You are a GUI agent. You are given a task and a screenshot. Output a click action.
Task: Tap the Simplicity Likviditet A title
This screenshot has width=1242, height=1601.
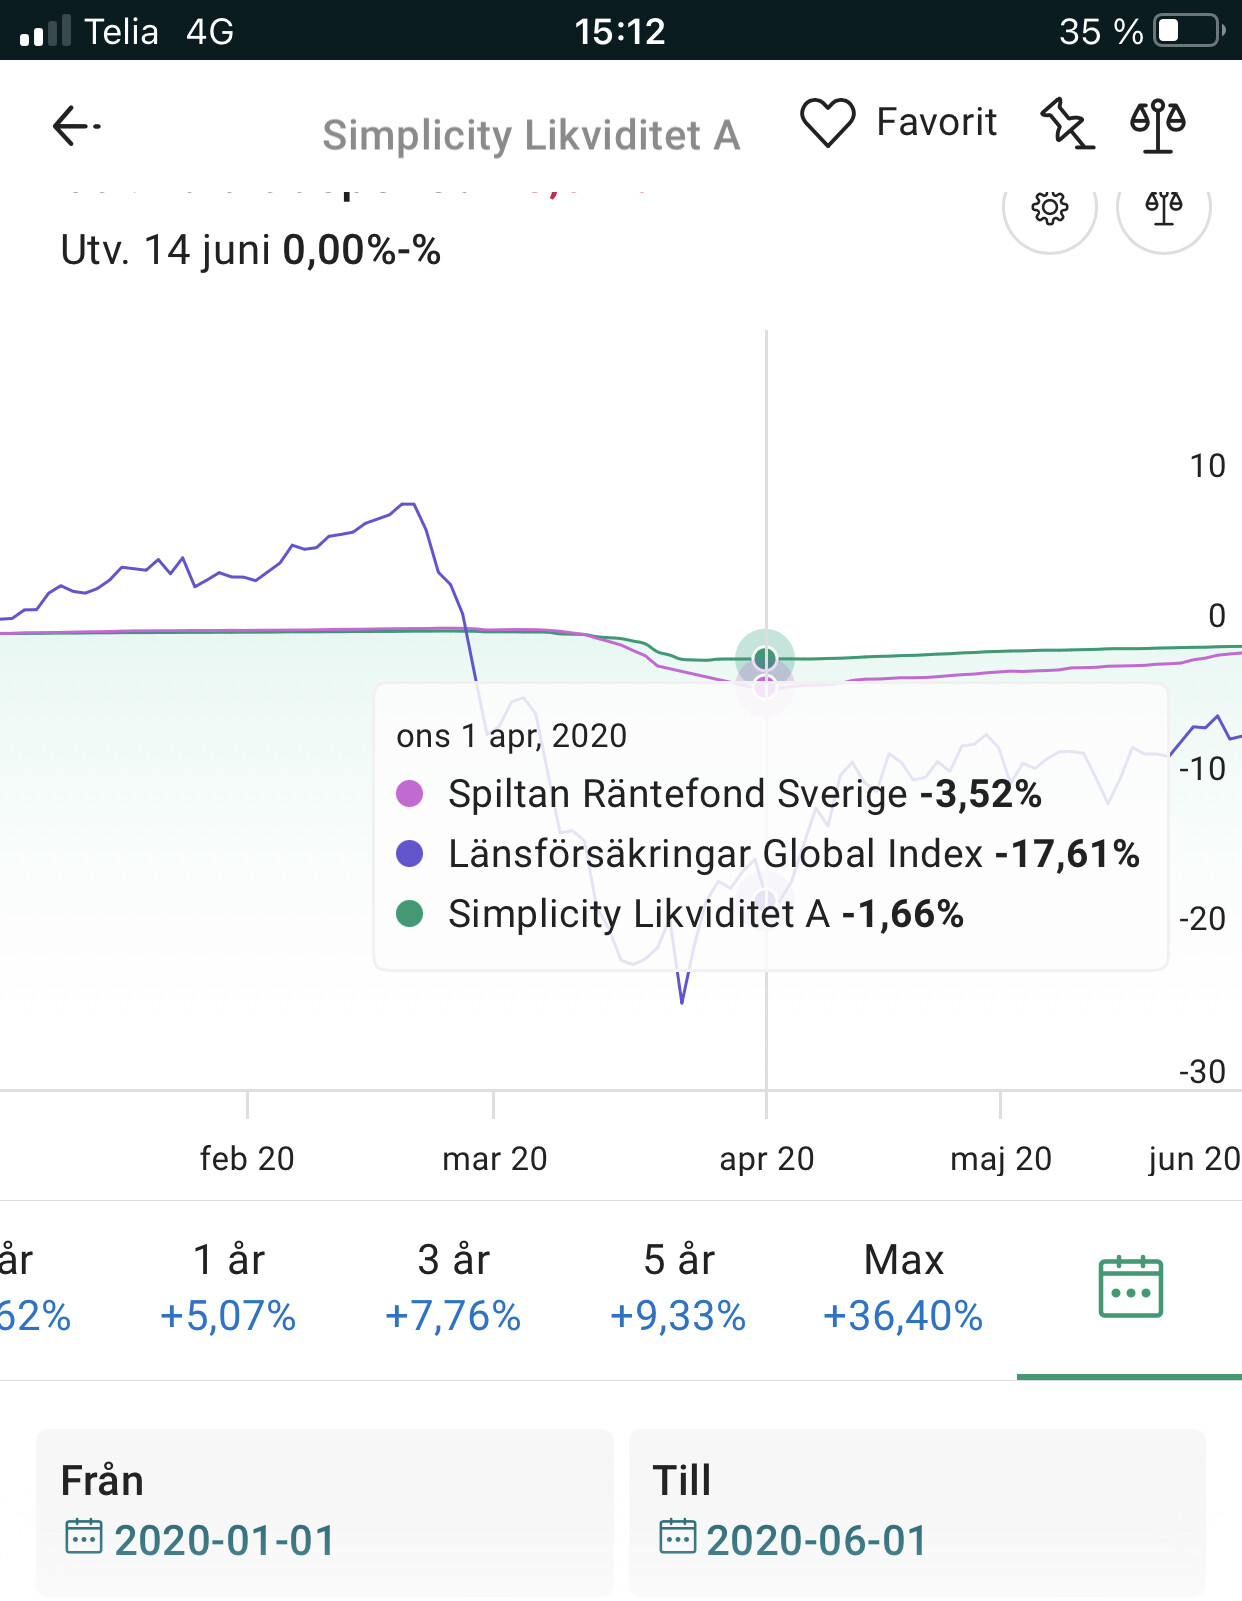point(531,135)
